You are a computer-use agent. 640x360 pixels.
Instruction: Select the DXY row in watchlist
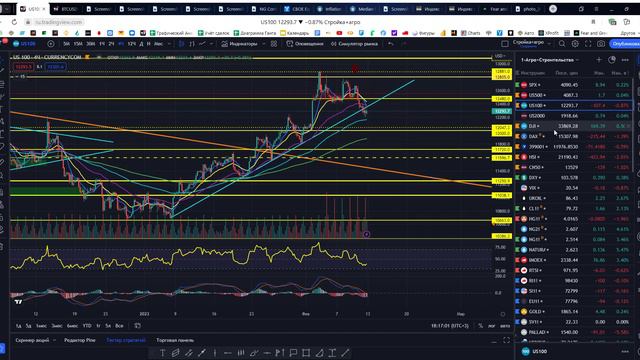click(x=574, y=178)
